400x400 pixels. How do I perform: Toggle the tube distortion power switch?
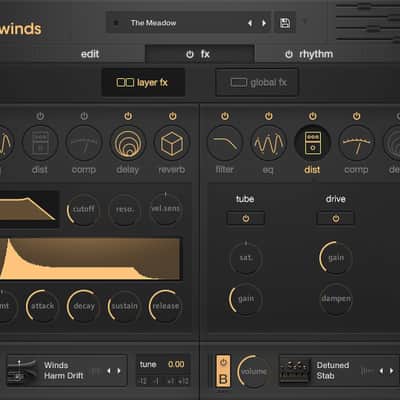point(246,219)
